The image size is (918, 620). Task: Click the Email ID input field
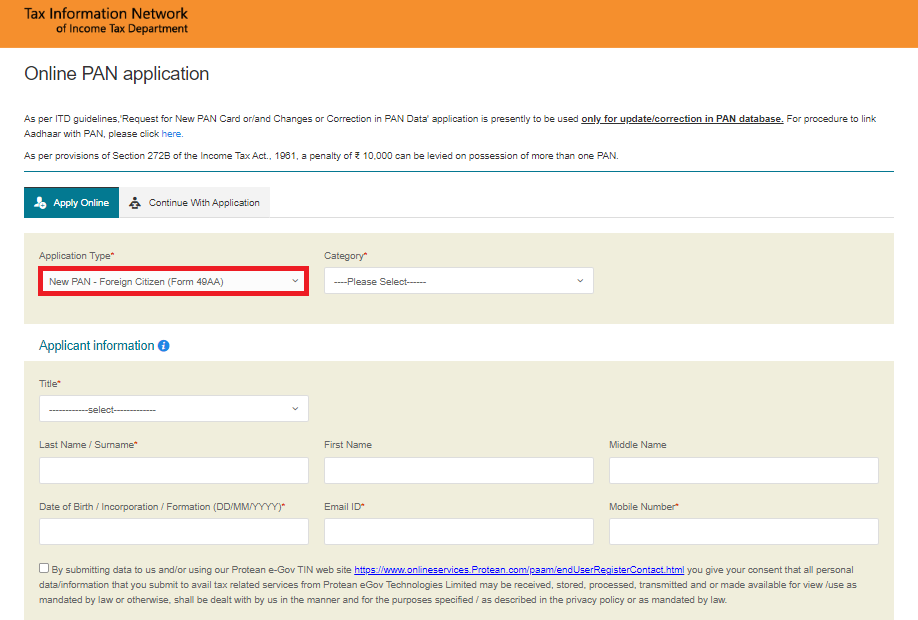tap(458, 532)
